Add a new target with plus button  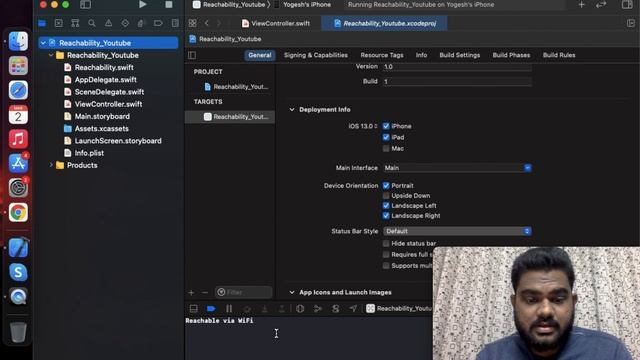191,292
